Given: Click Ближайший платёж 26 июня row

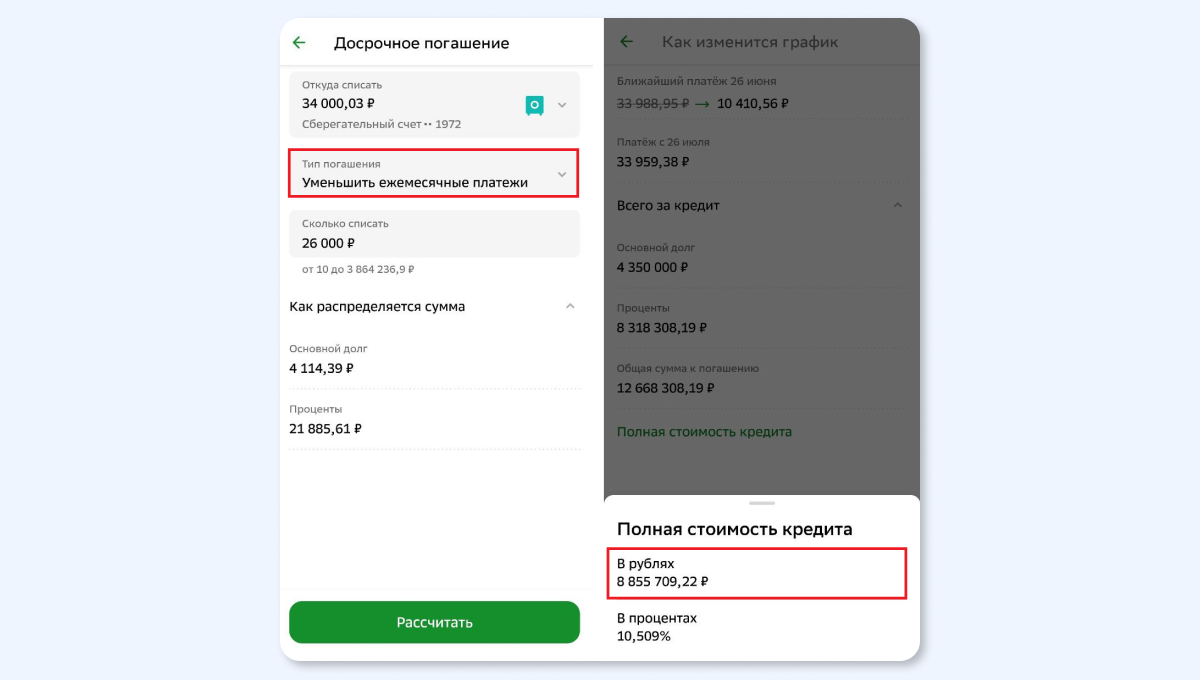Looking at the screenshot, I should point(760,92).
